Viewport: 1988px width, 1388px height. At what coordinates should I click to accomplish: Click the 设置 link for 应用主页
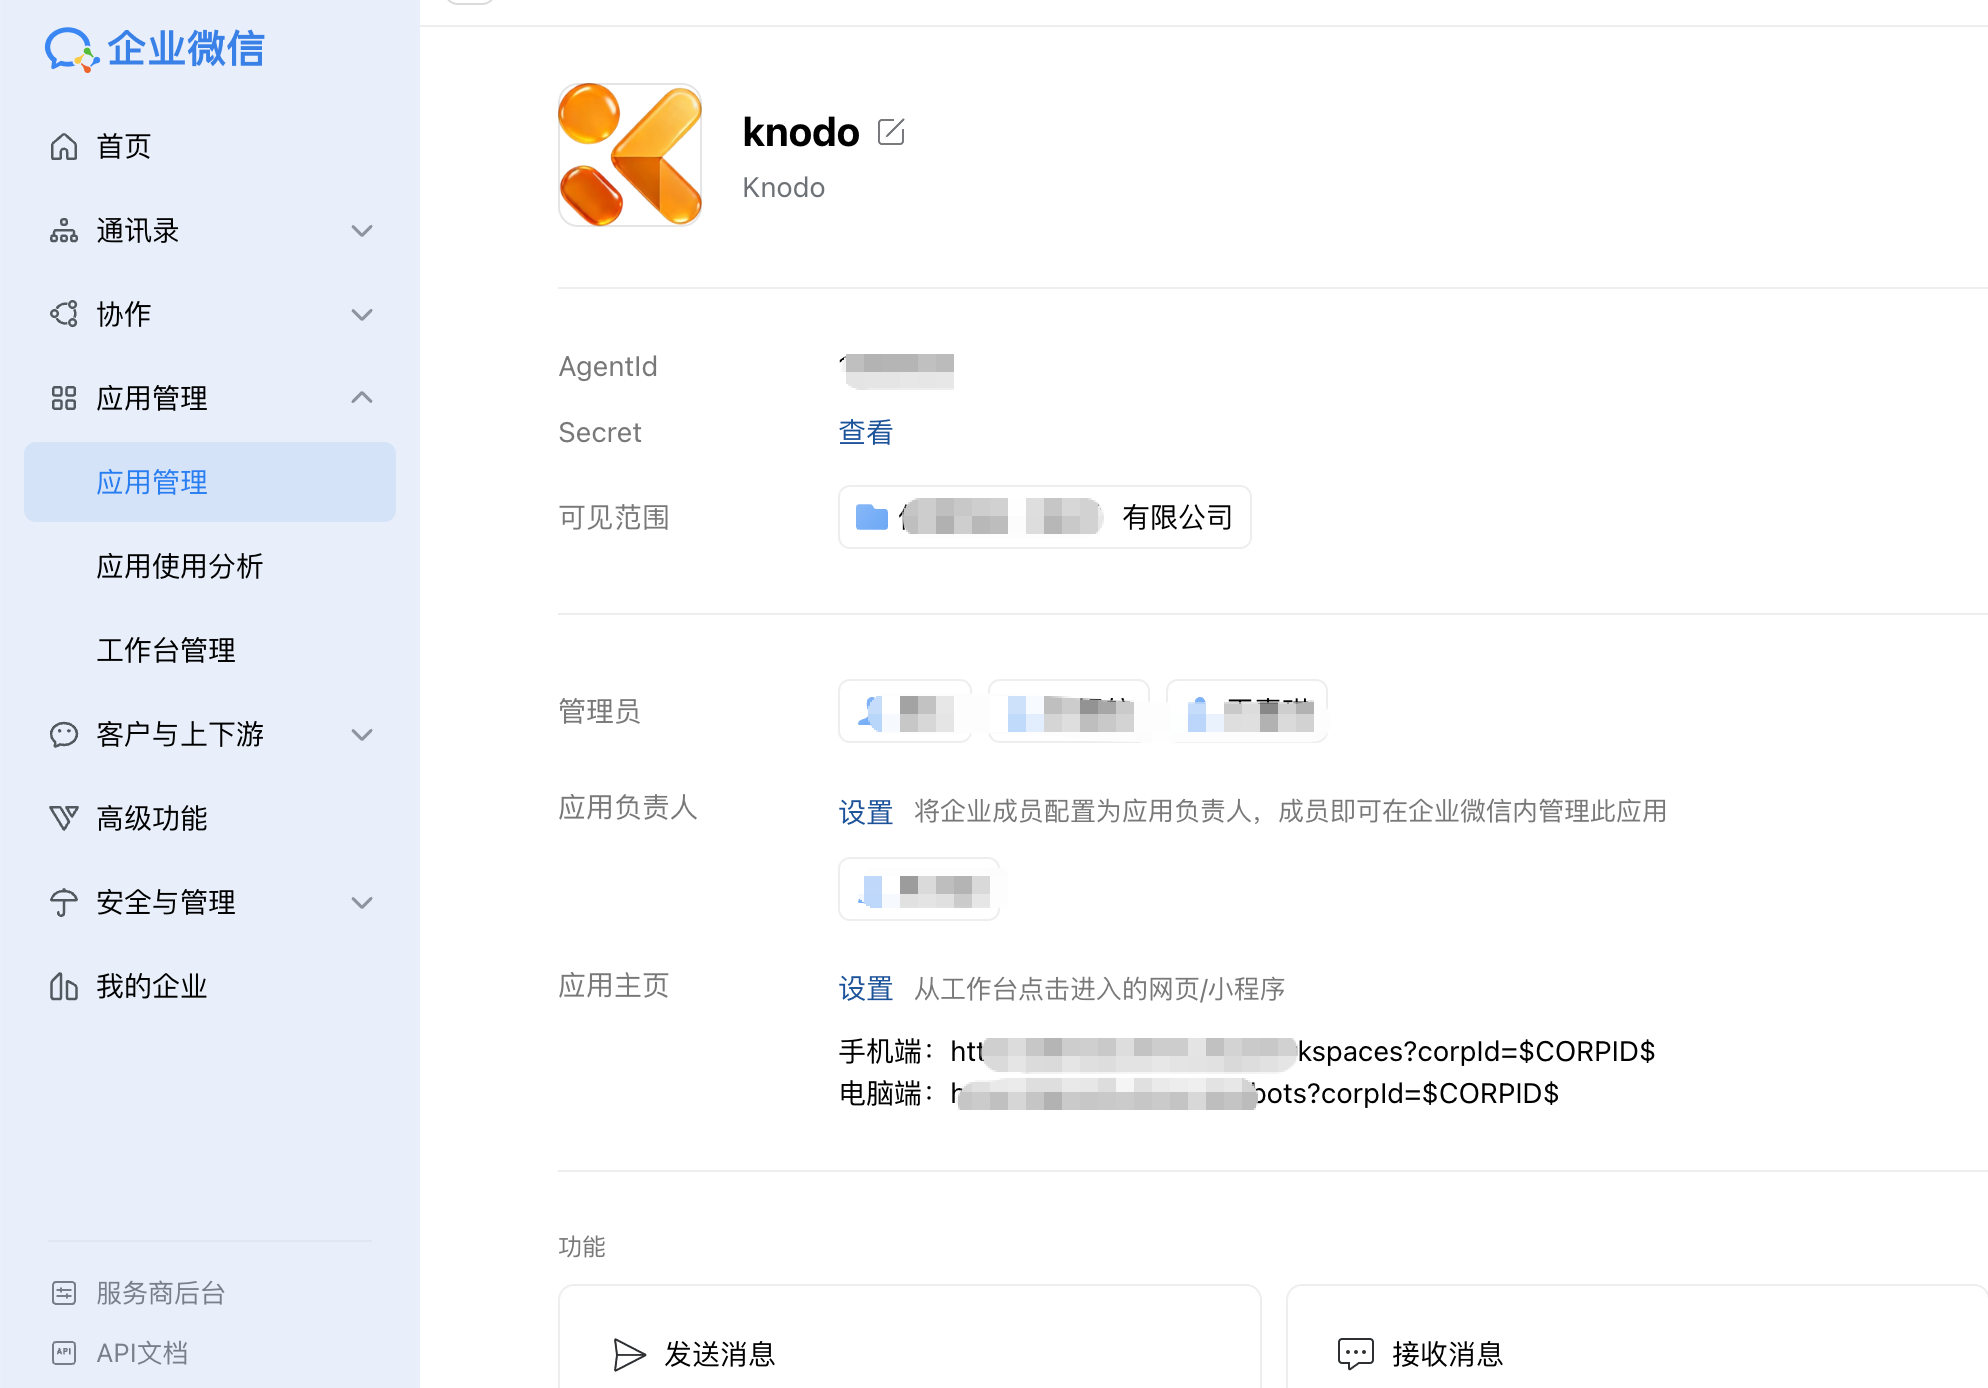tap(865, 988)
